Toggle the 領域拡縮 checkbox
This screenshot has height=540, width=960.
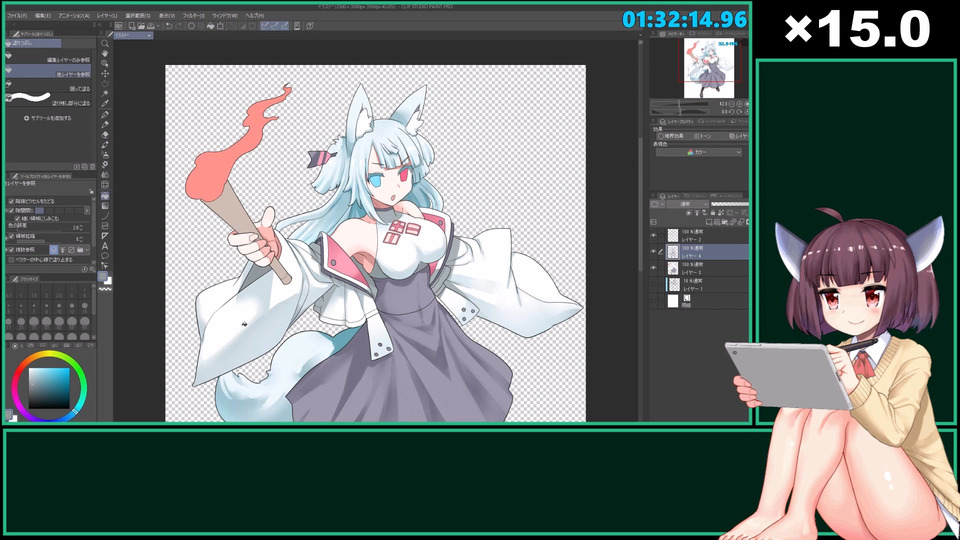click(x=11, y=236)
